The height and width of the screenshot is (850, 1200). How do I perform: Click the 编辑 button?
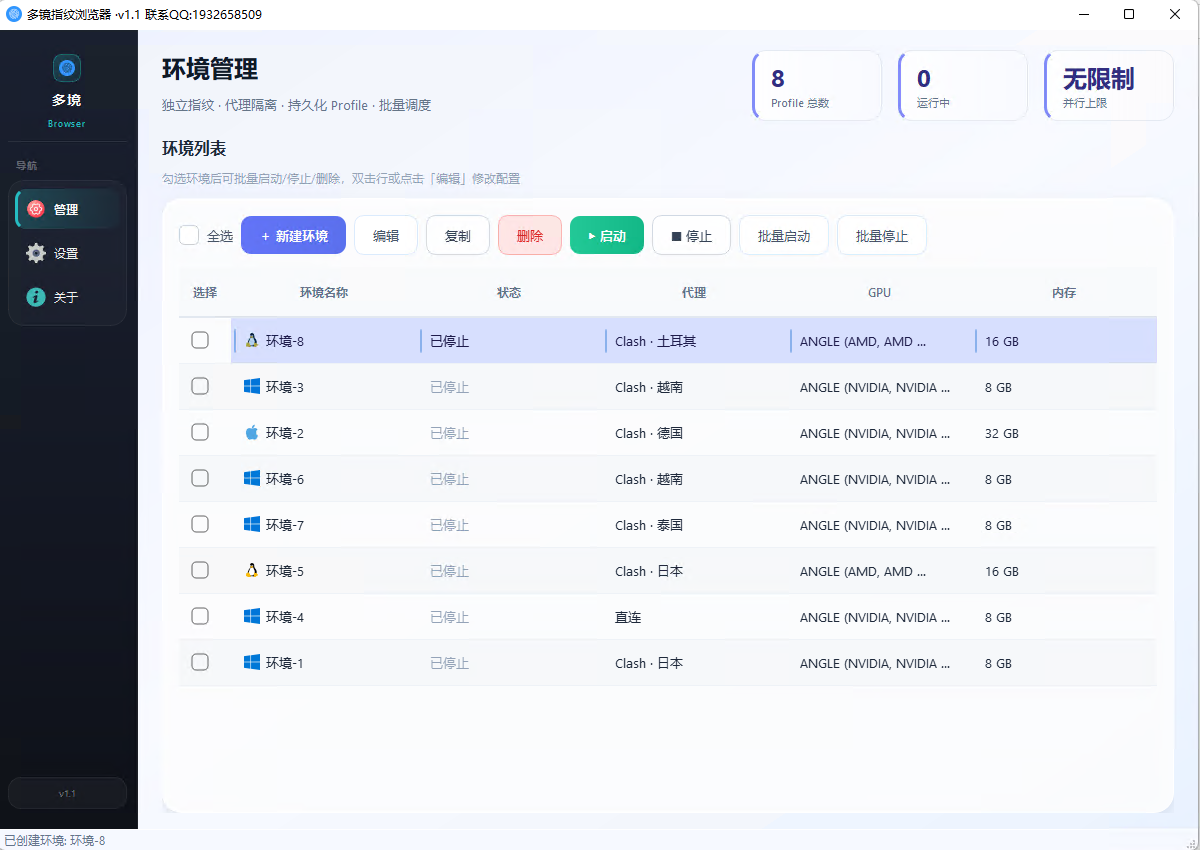pos(386,235)
